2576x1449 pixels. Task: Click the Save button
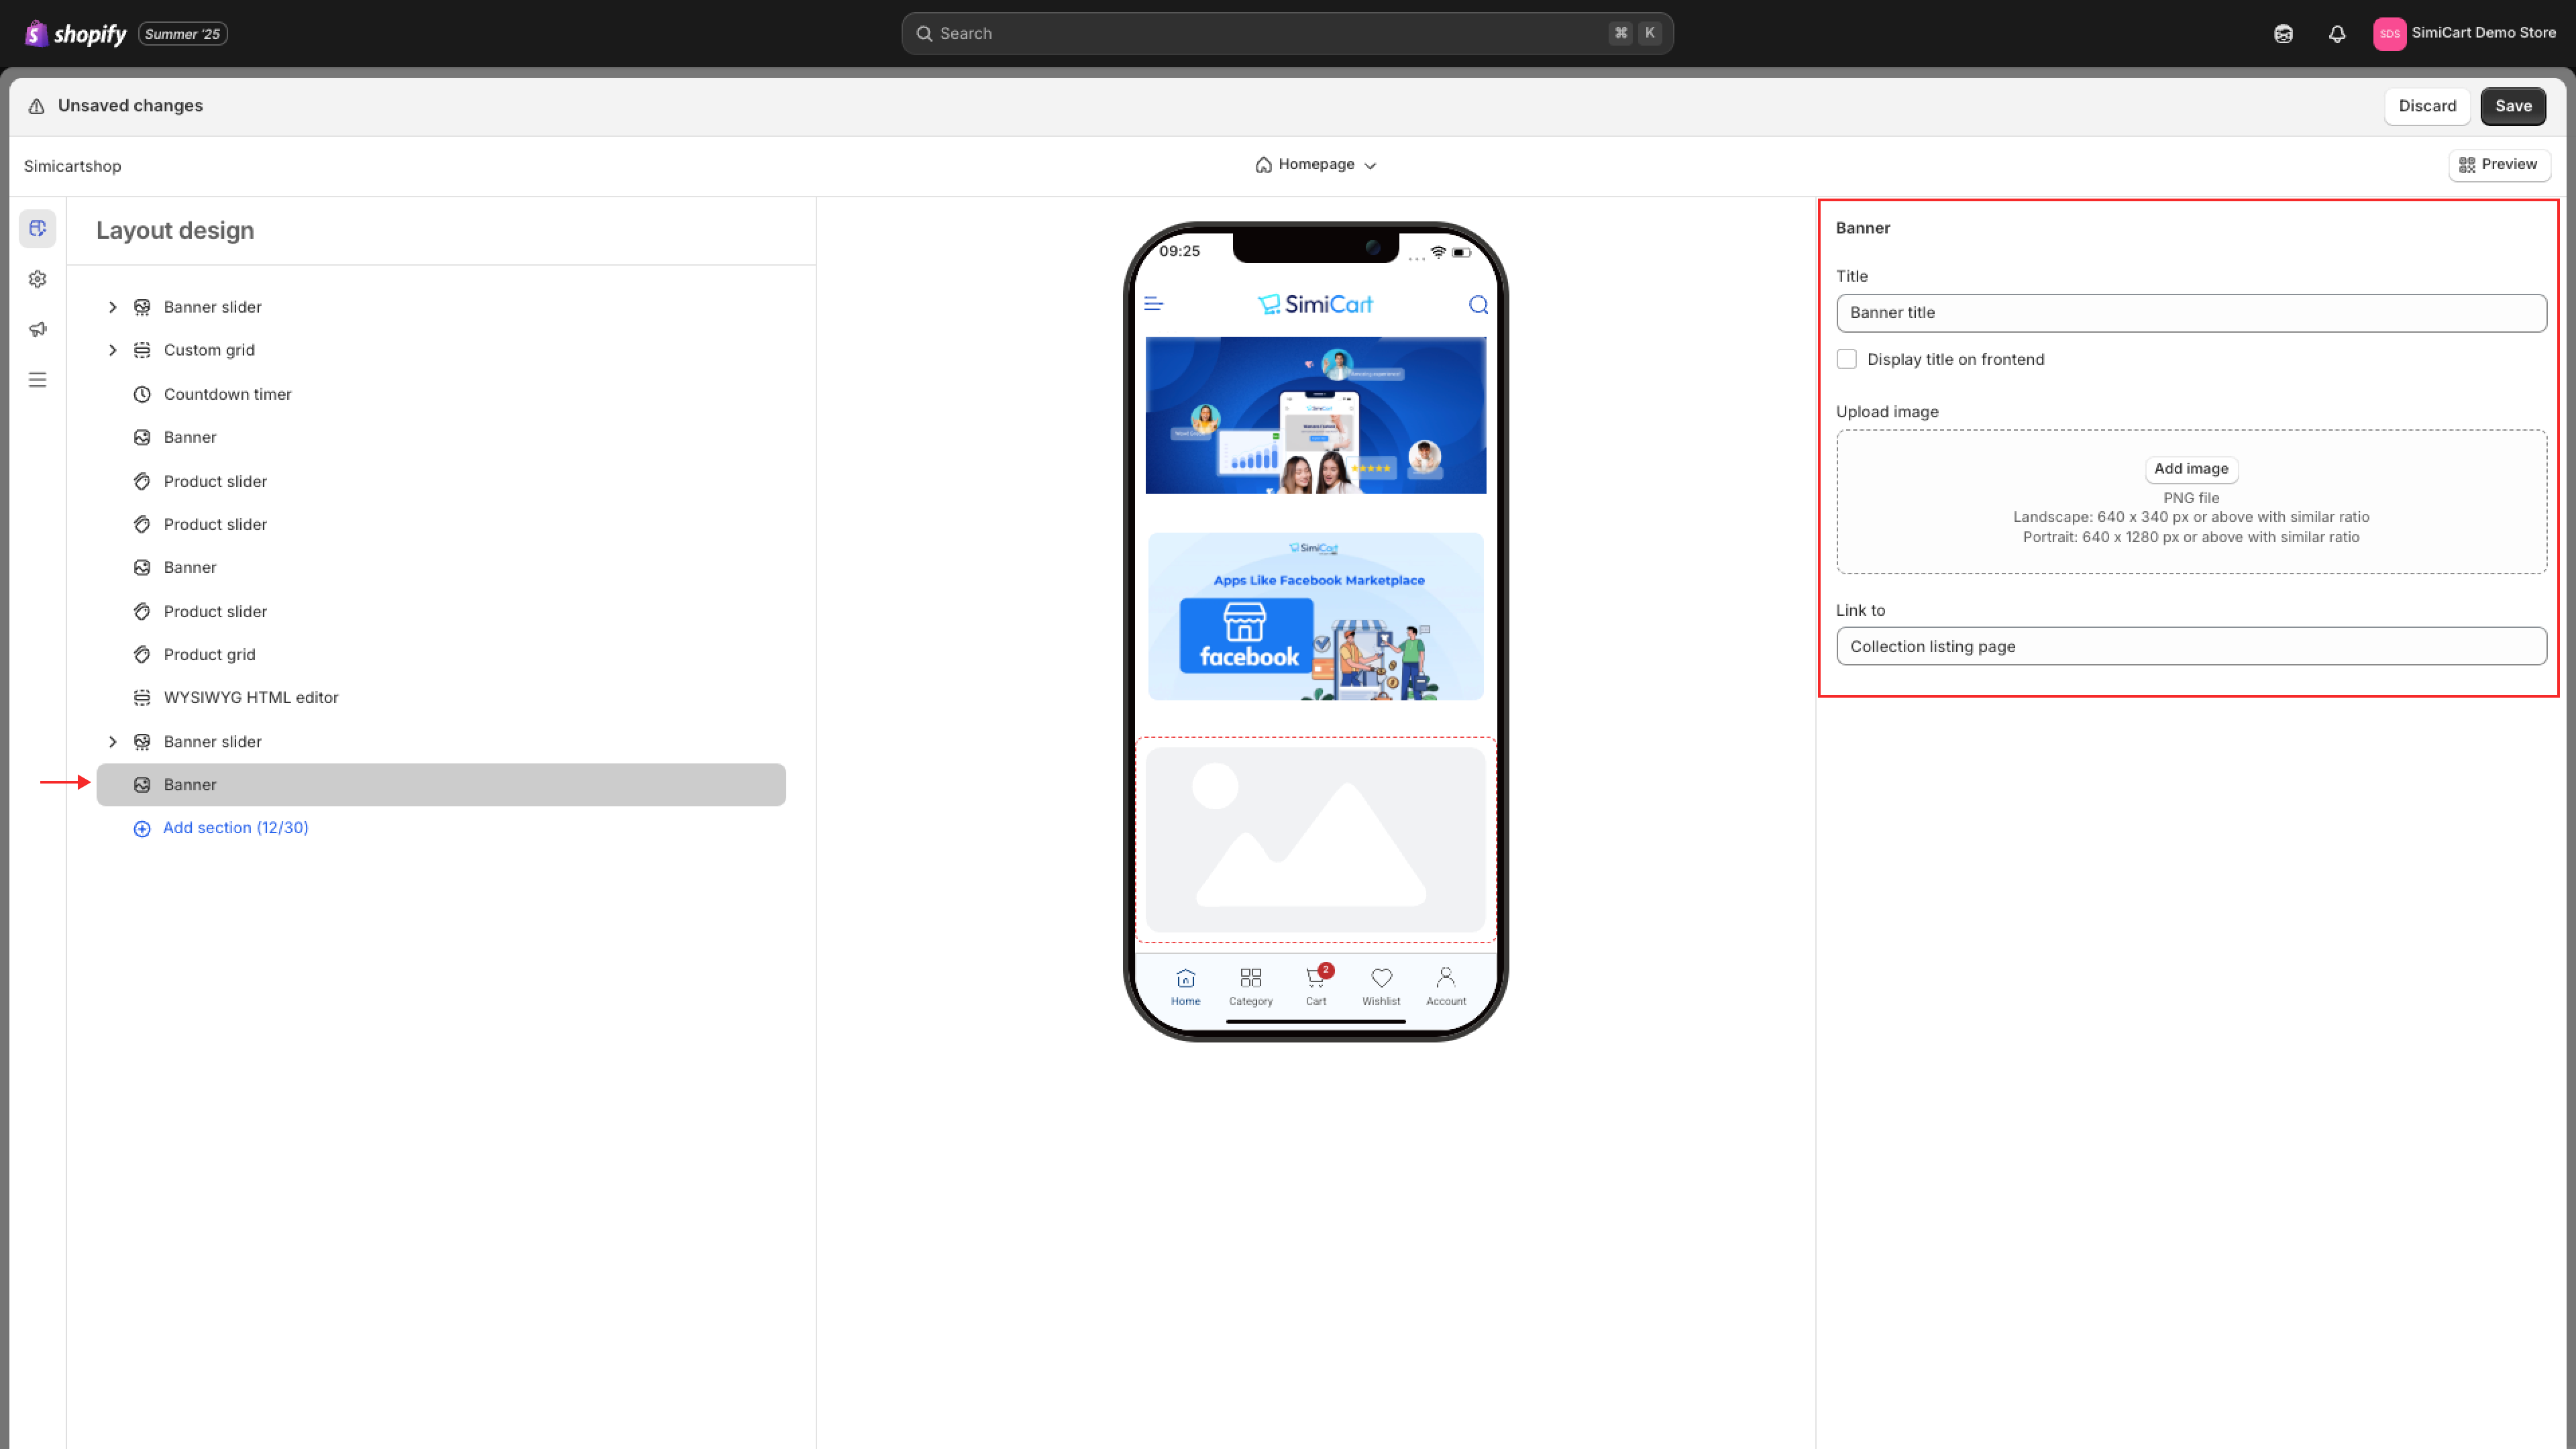2512,106
